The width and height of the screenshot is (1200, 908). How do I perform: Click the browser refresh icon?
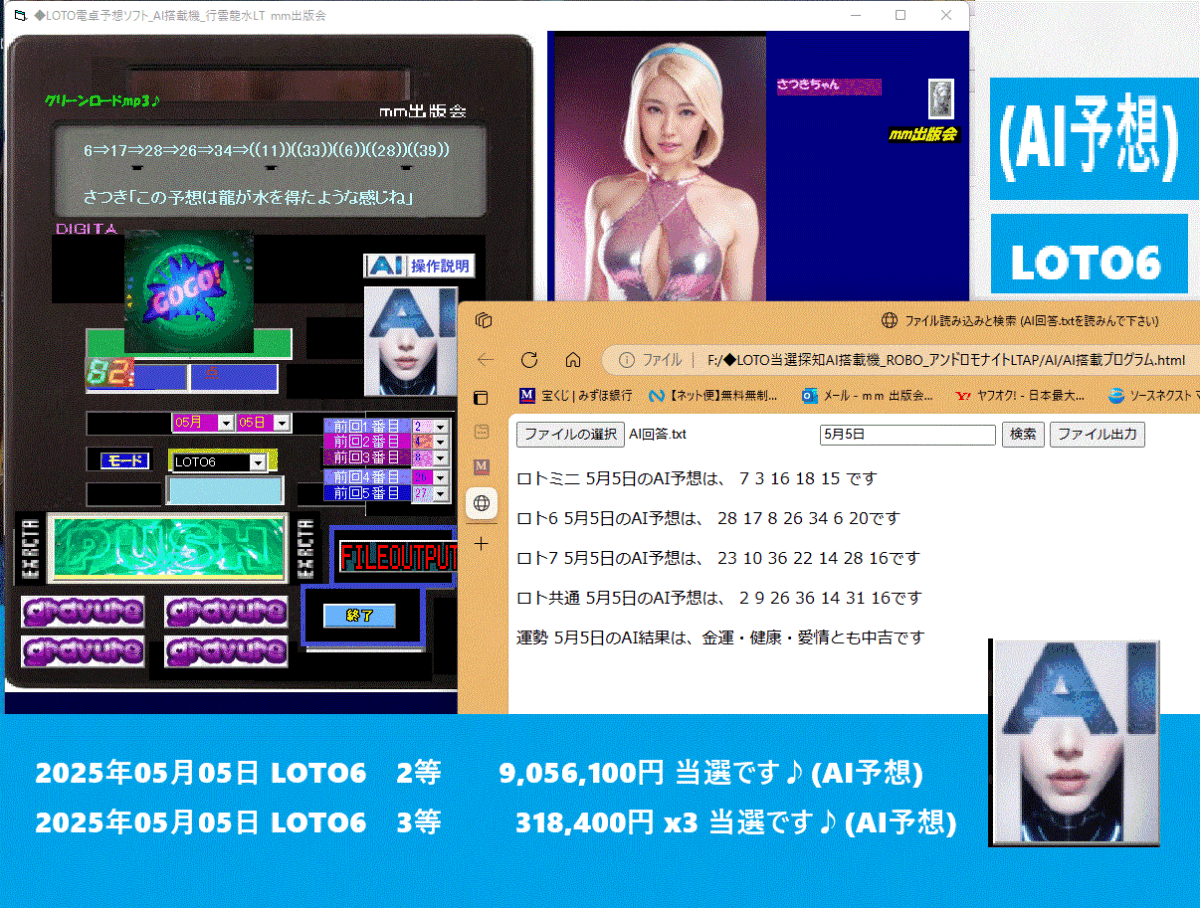530,360
